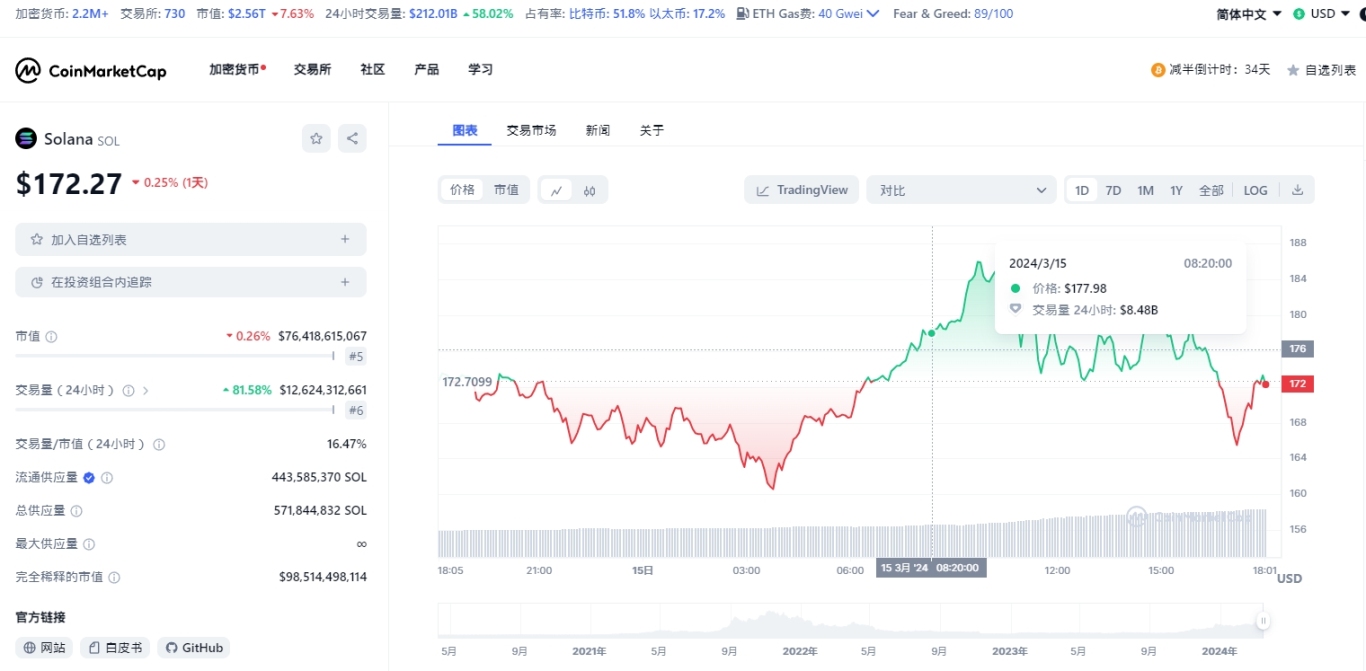This screenshot has height=671, width=1366.
Task: Switch to the 新闻 tab
Action: click(x=598, y=130)
